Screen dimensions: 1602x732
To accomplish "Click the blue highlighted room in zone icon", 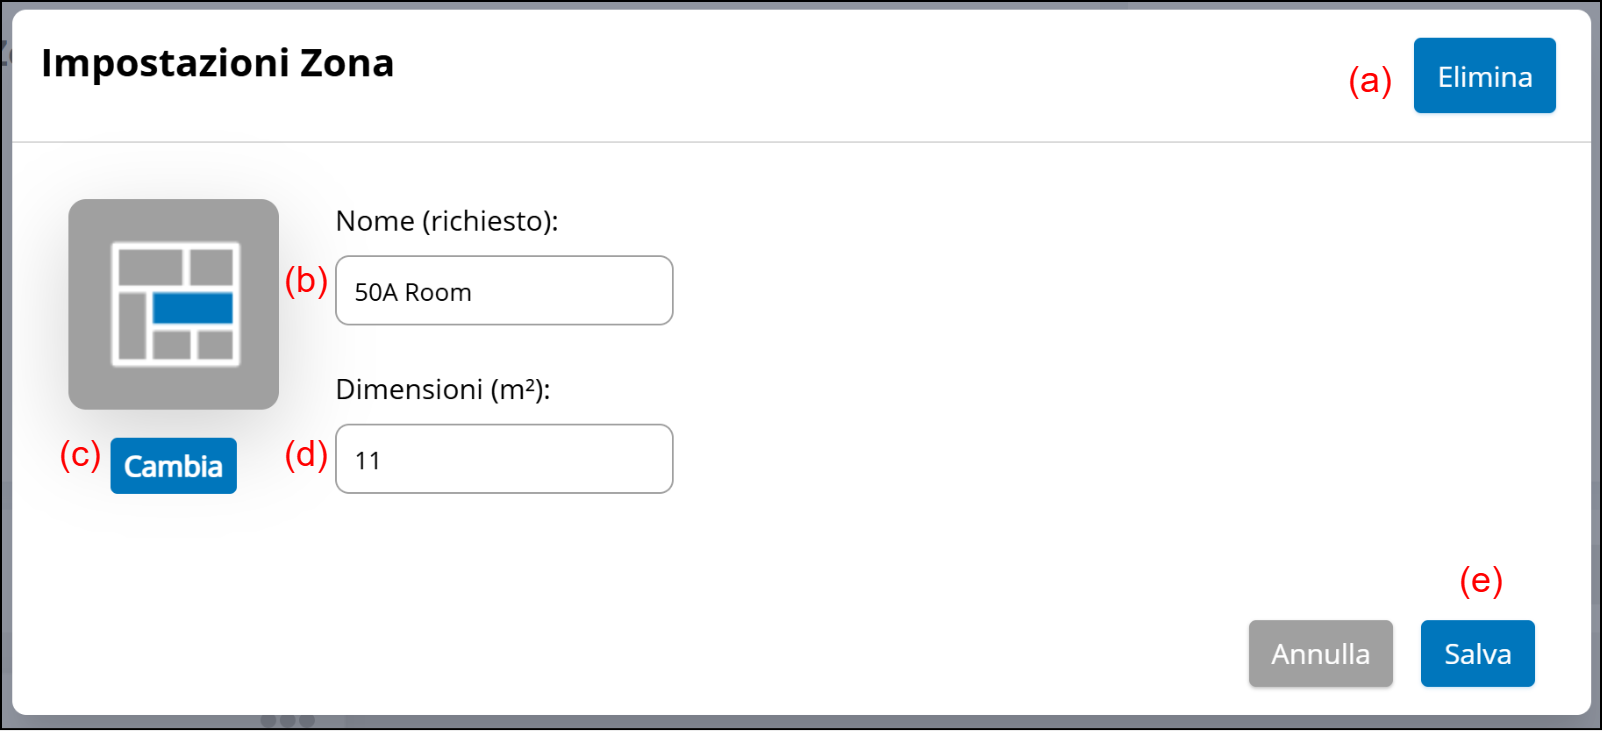I will 193,308.
